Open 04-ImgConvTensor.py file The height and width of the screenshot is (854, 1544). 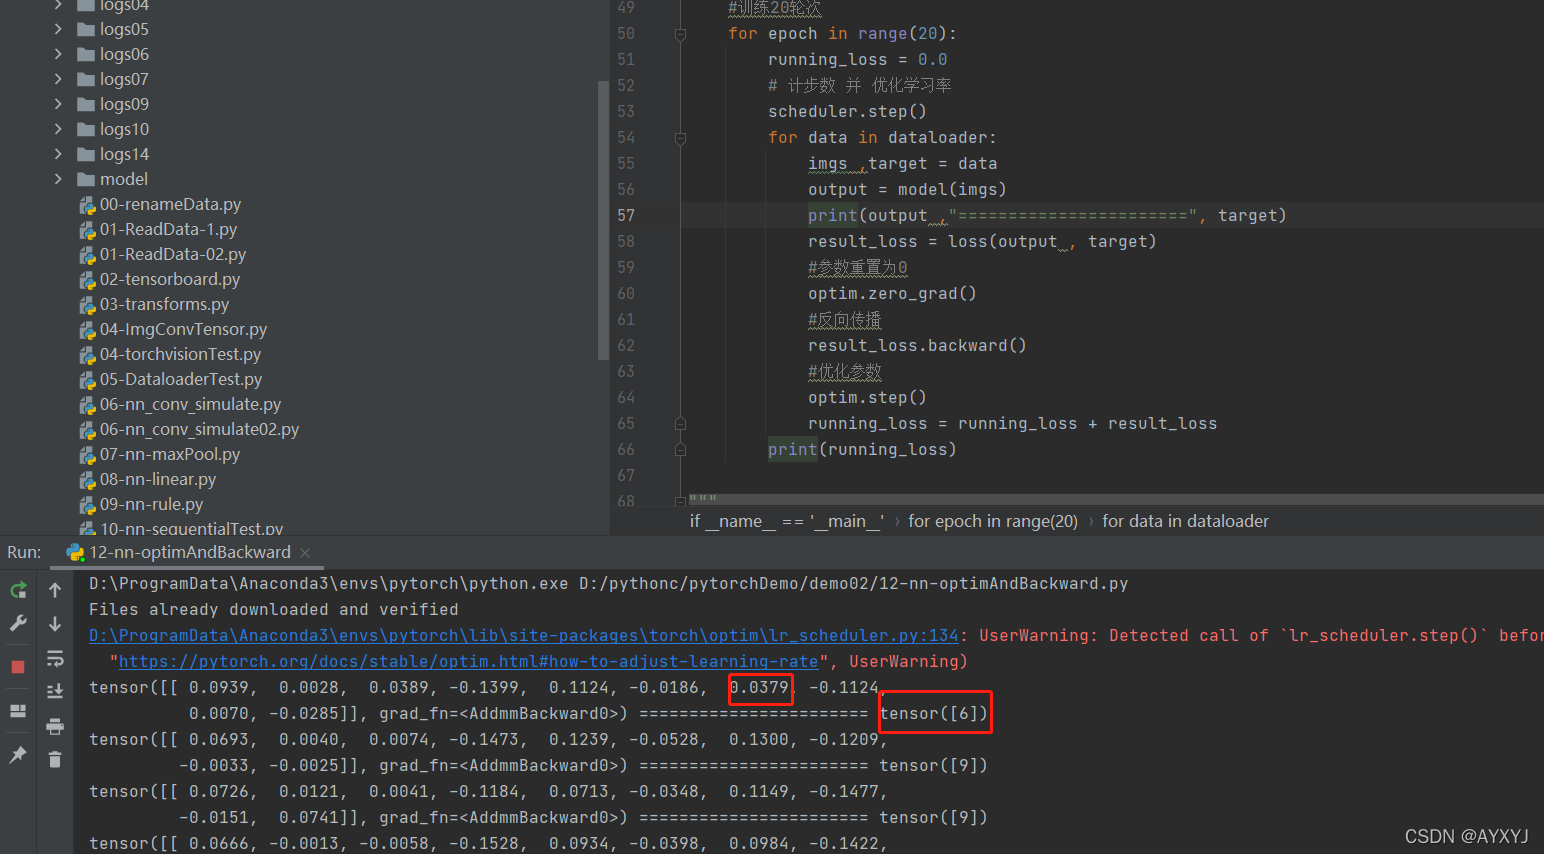click(x=183, y=329)
